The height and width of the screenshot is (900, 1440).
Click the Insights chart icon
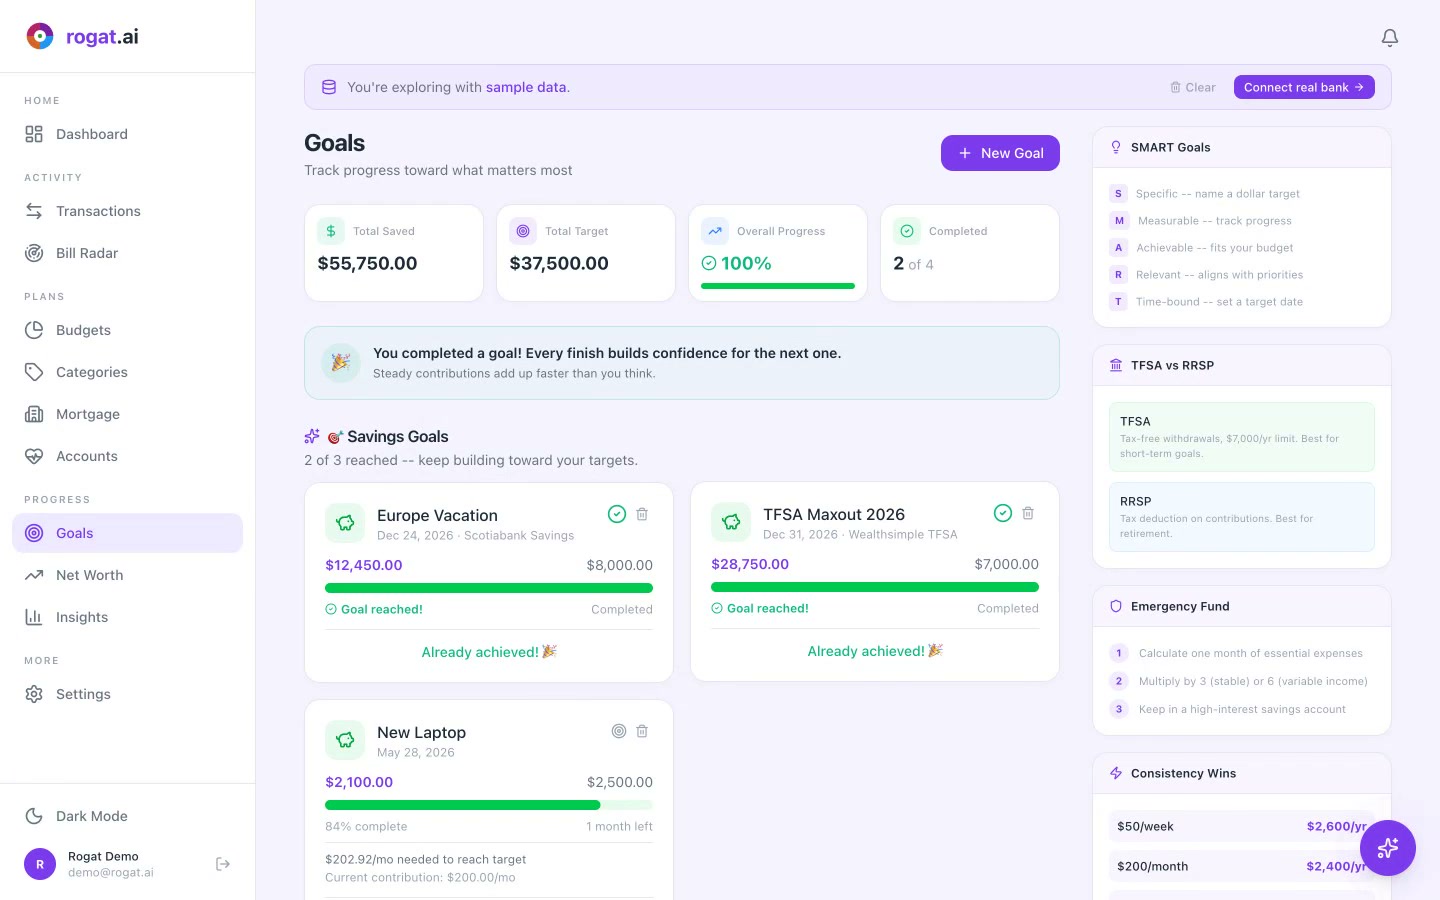point(35,617)
